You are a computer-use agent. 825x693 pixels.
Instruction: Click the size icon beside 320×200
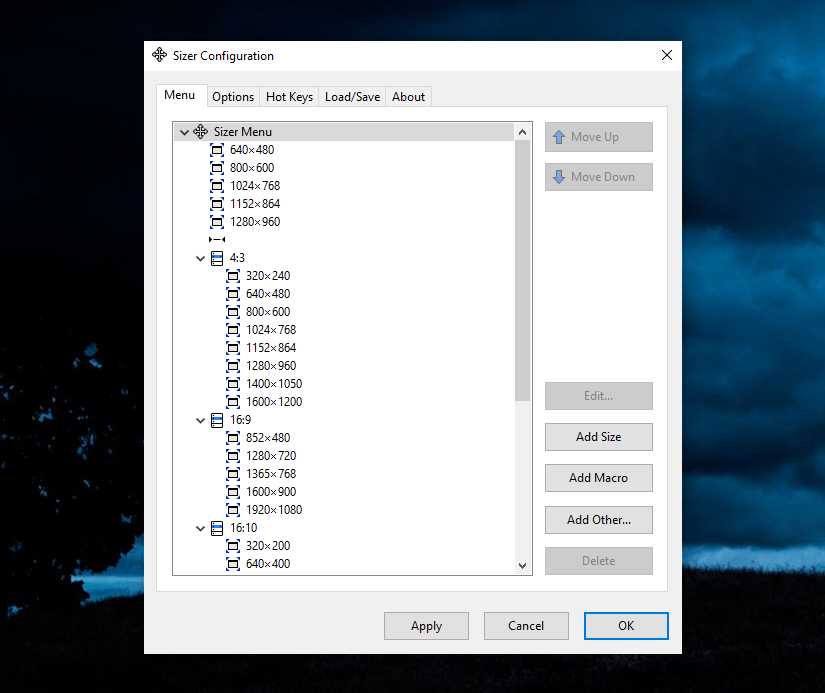pyautogui.click(x=233, y=546)
